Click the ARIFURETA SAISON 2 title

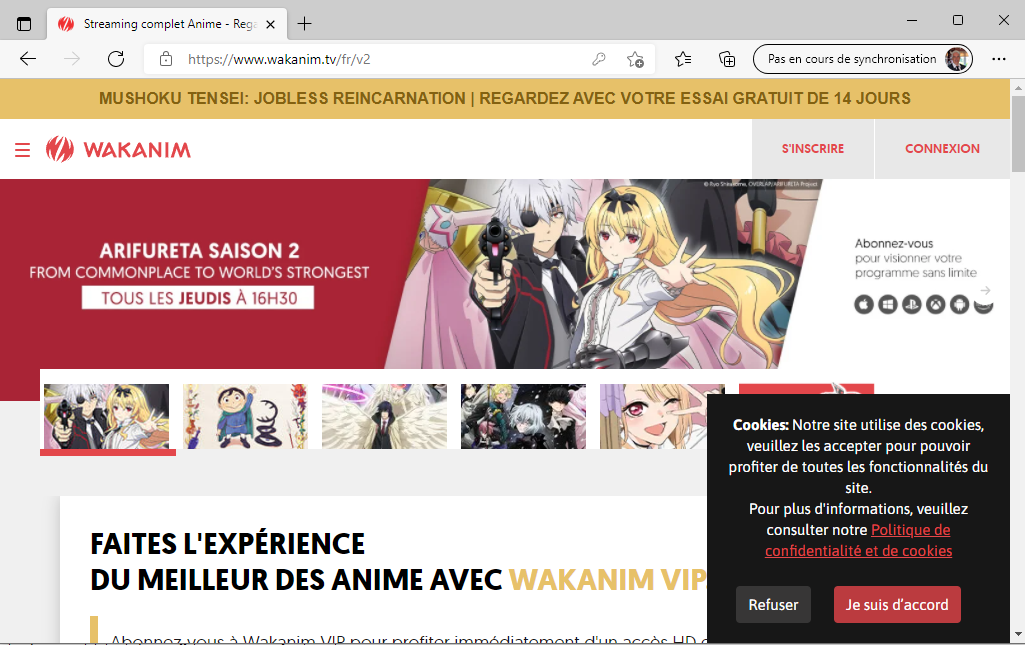click(199, 251)
